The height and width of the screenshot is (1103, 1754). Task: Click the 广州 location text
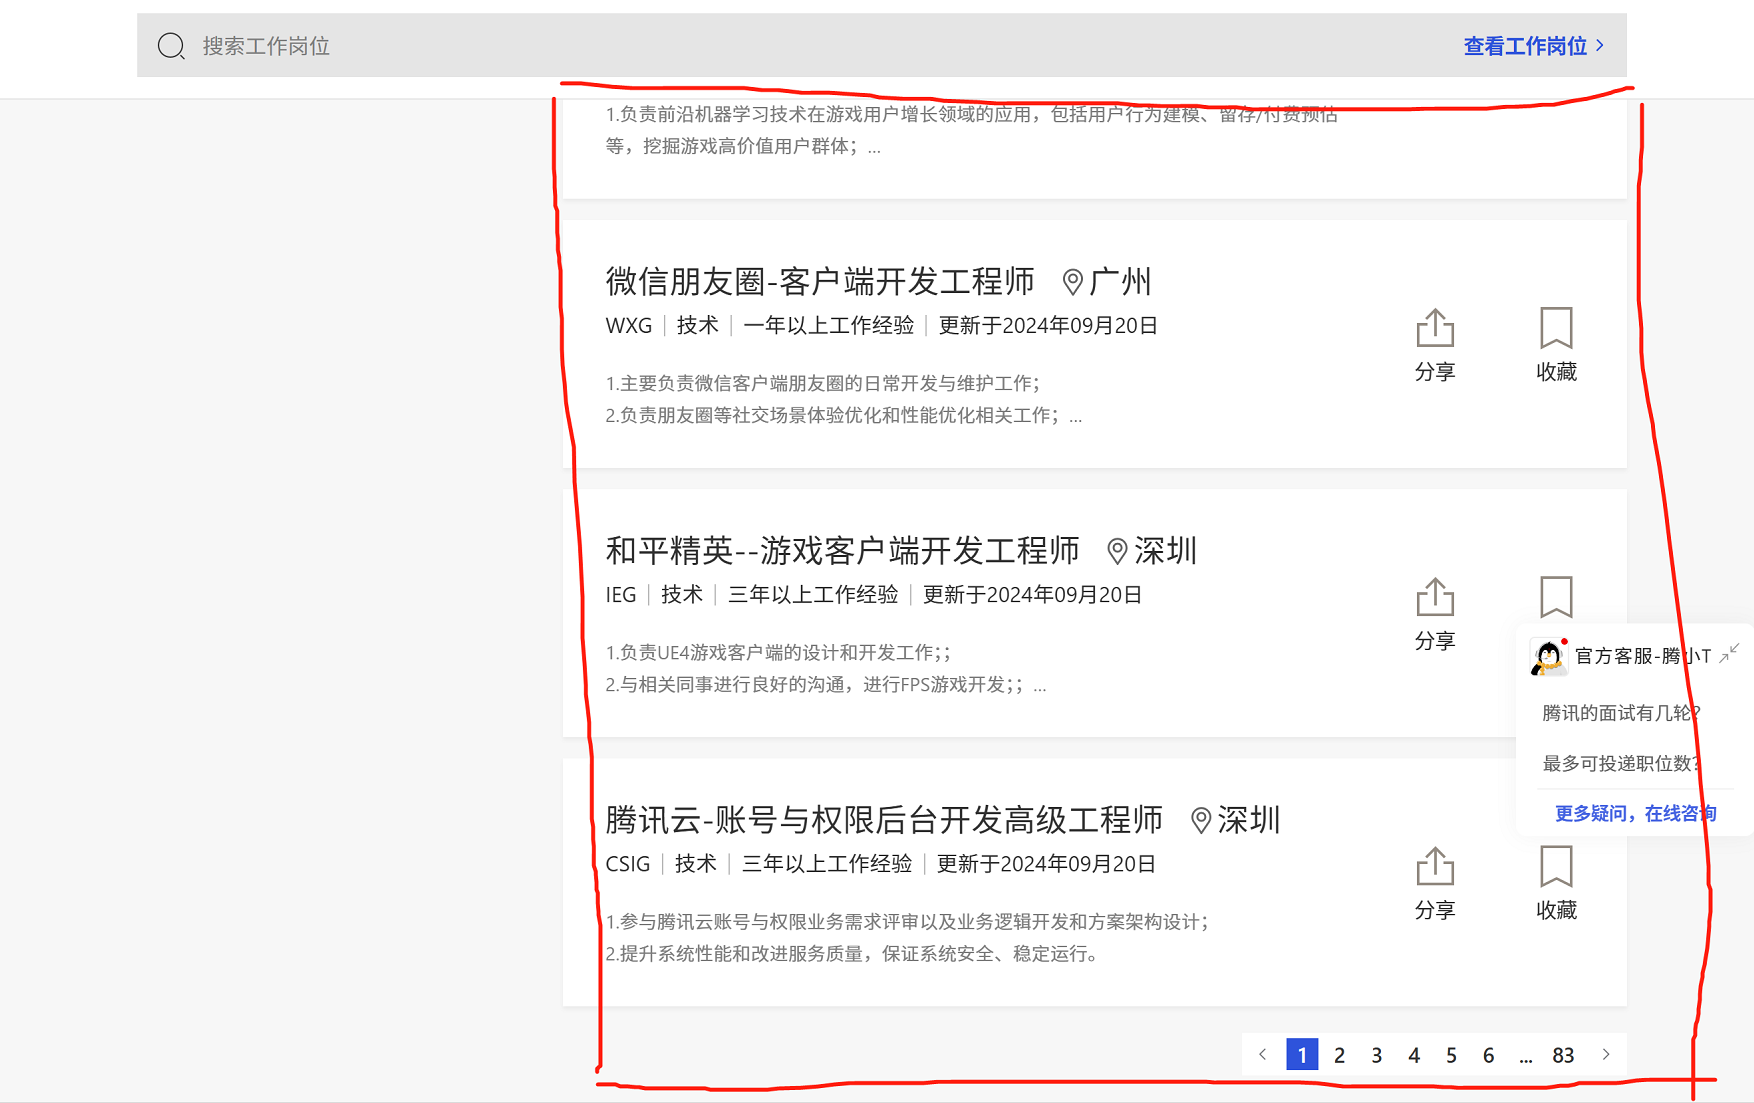point(1120,282)
